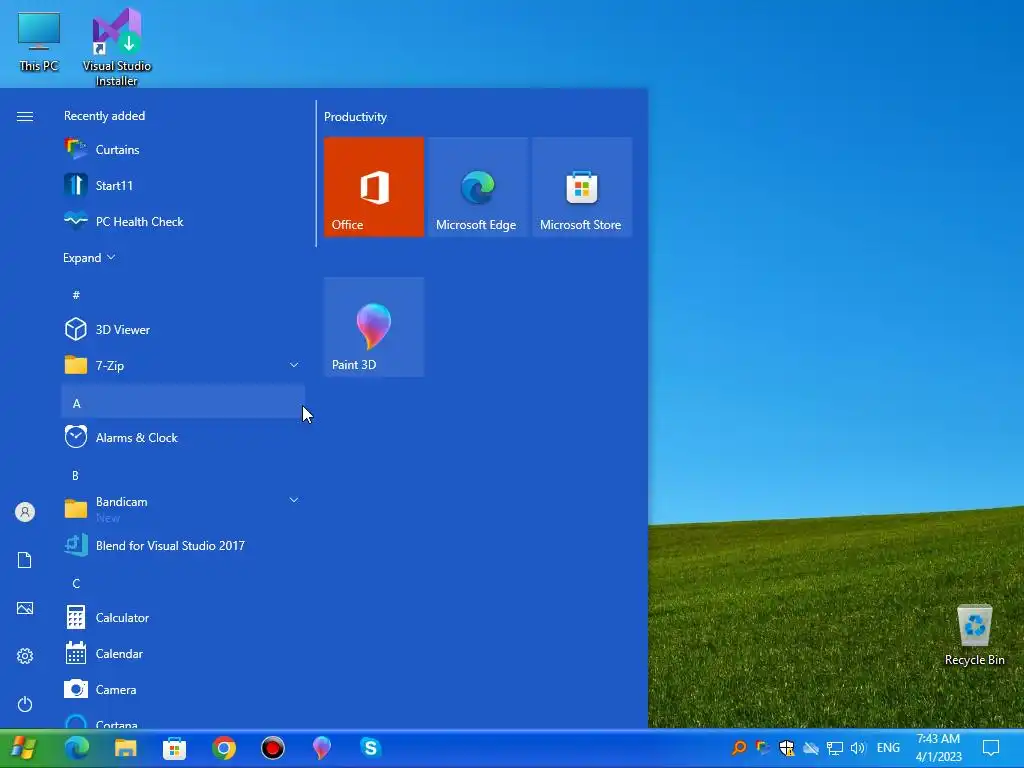Click the OneDrive cloud tray icon
Screen dimensions: 1024x768
tap(810, 748)
